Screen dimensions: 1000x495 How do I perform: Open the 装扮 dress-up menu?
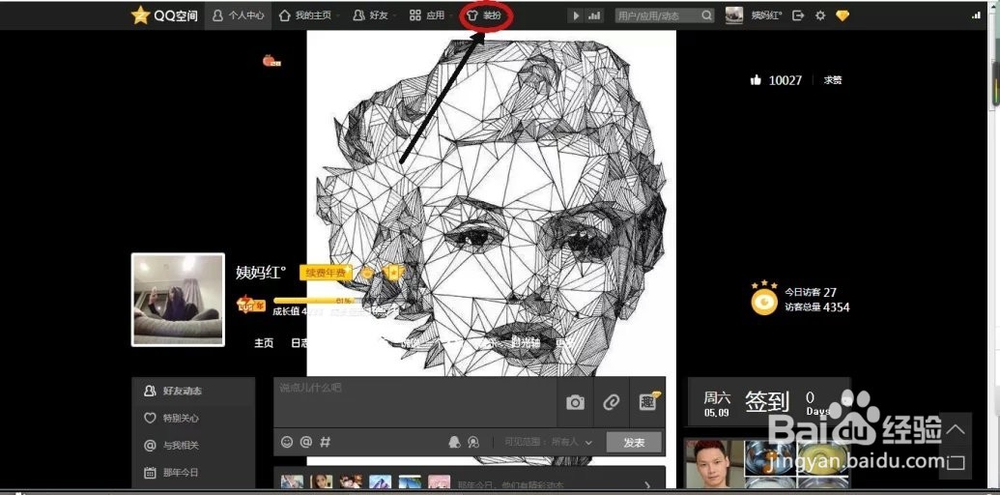point(486,16)
